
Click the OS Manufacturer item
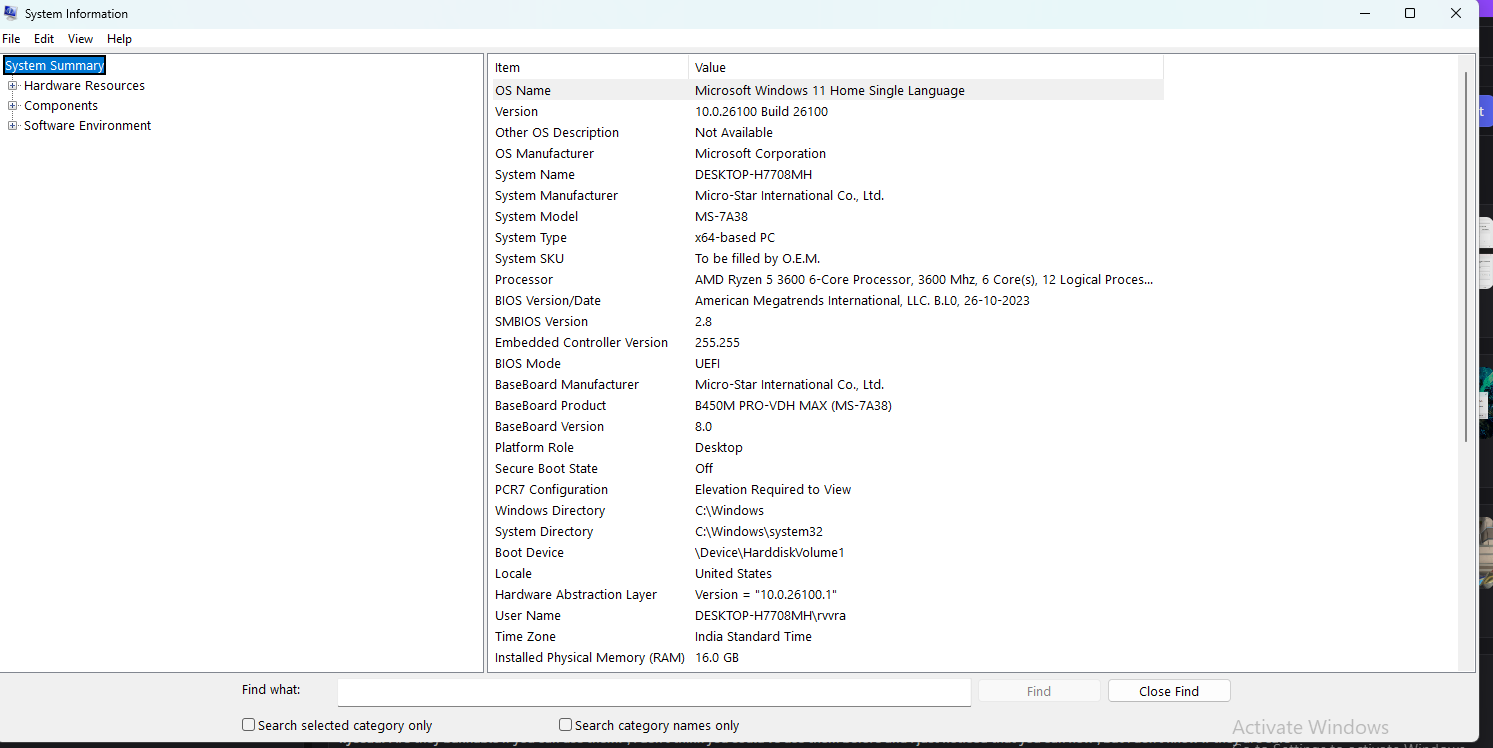pyautogui.click(x=544, y=154)
